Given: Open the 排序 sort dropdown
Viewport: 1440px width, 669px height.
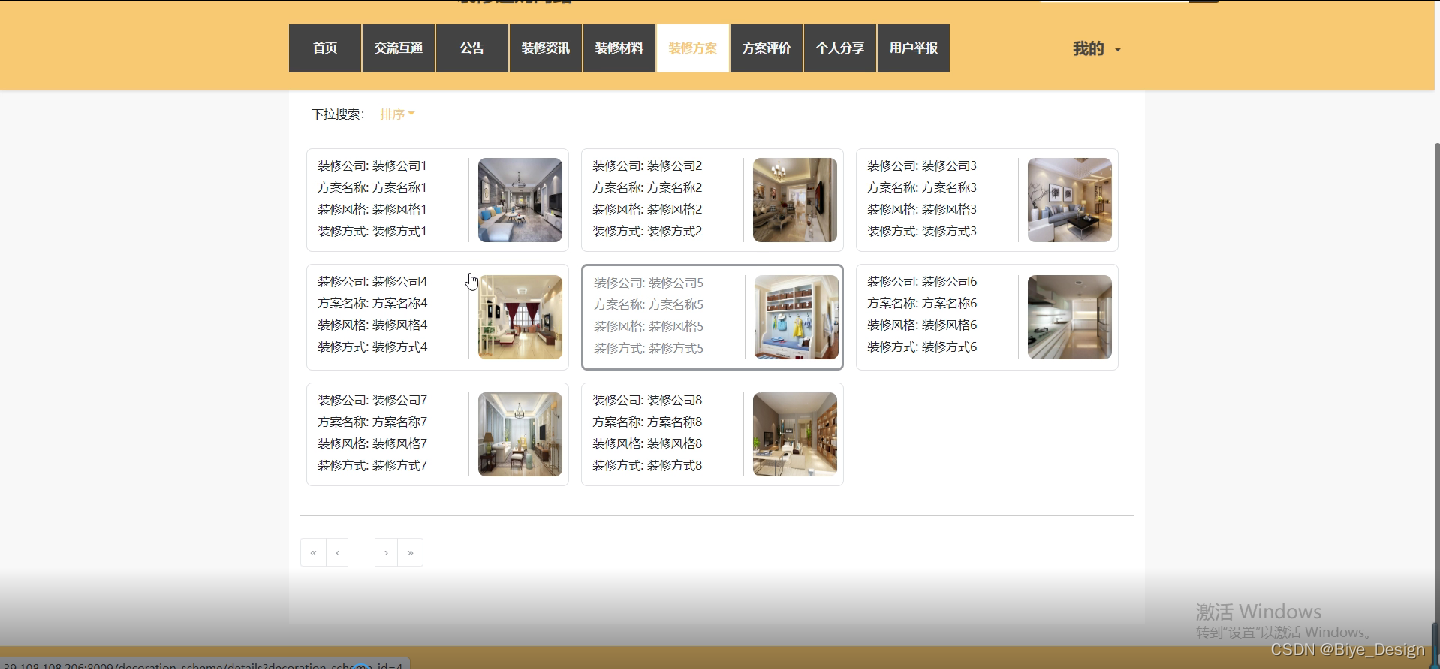Looking at the screenshot, I should tap(397, 114).
